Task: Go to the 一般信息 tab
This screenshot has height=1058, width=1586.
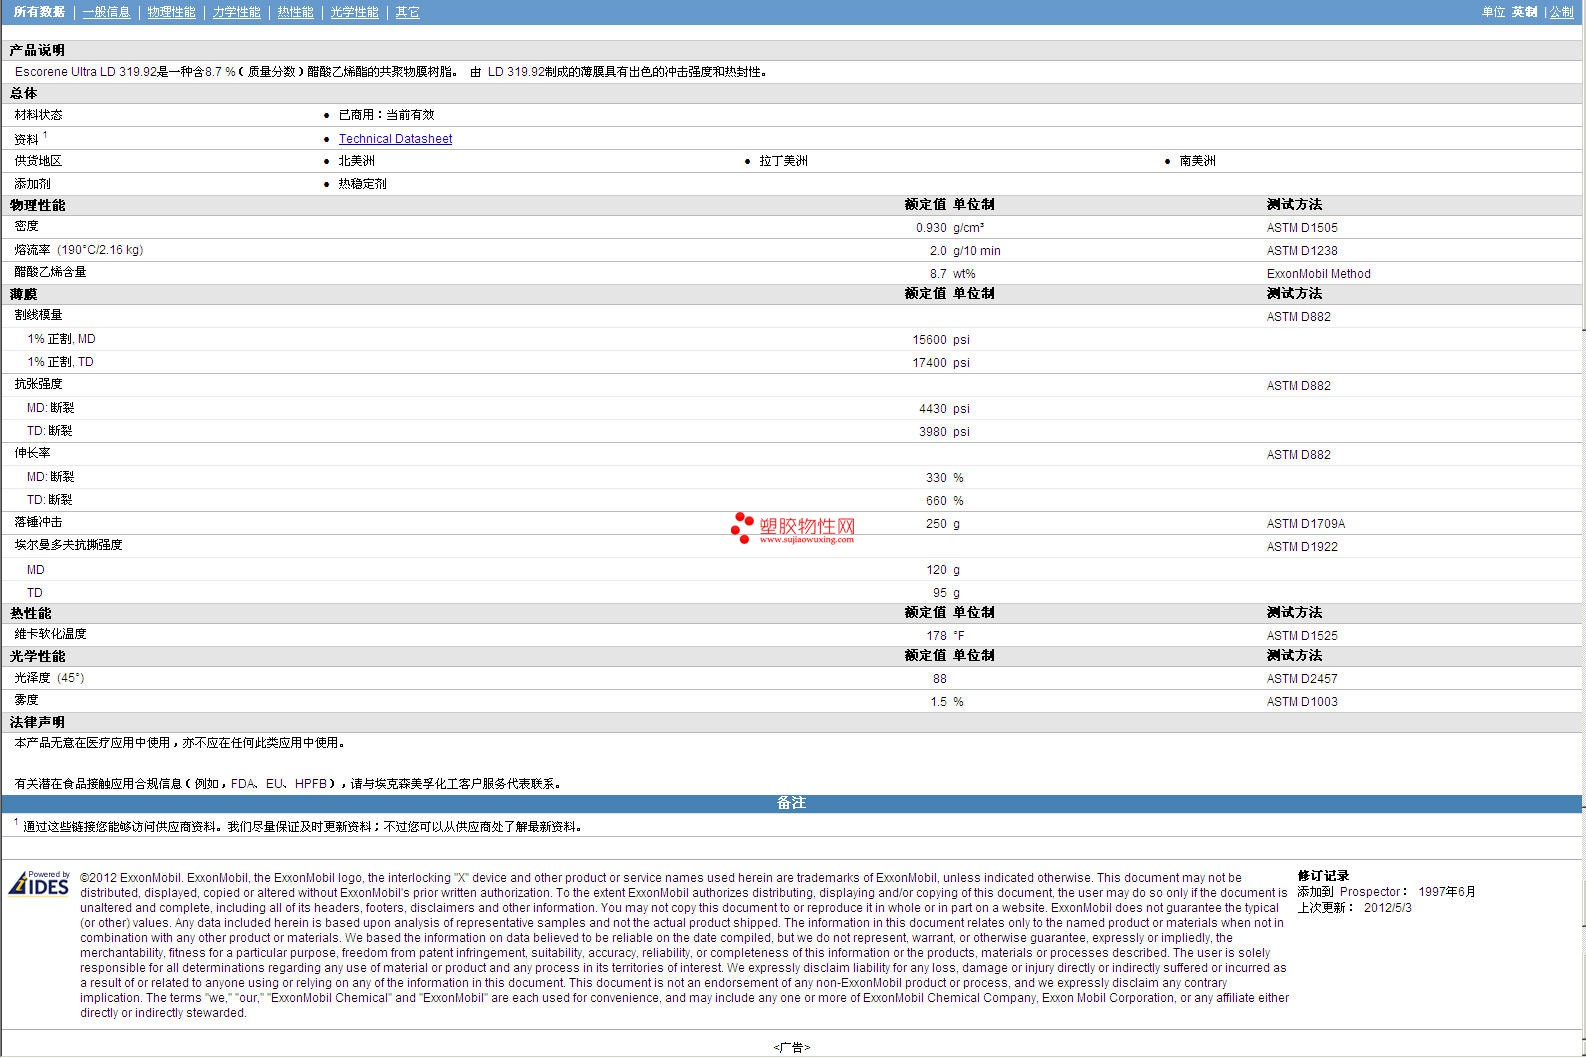Action: point(106,12)
